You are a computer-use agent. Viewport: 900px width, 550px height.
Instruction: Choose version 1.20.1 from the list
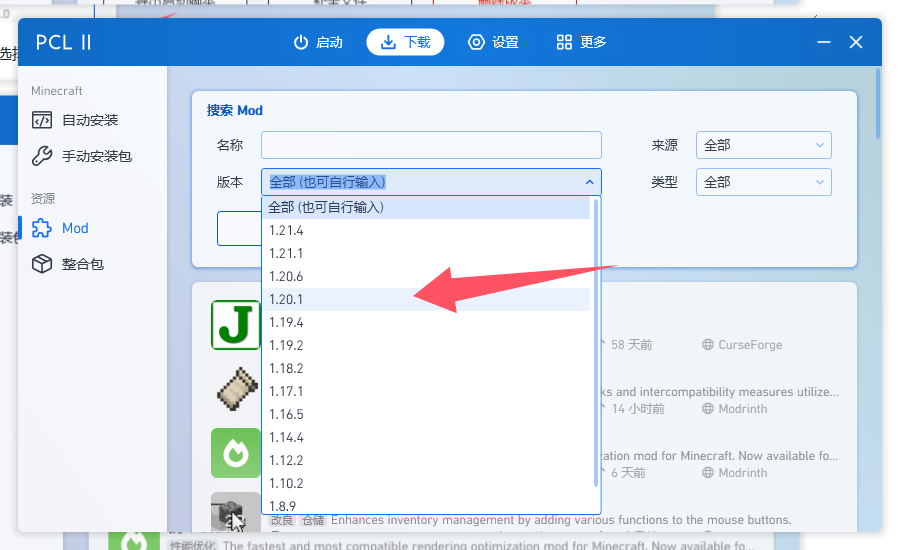click(x=286, y=299)
